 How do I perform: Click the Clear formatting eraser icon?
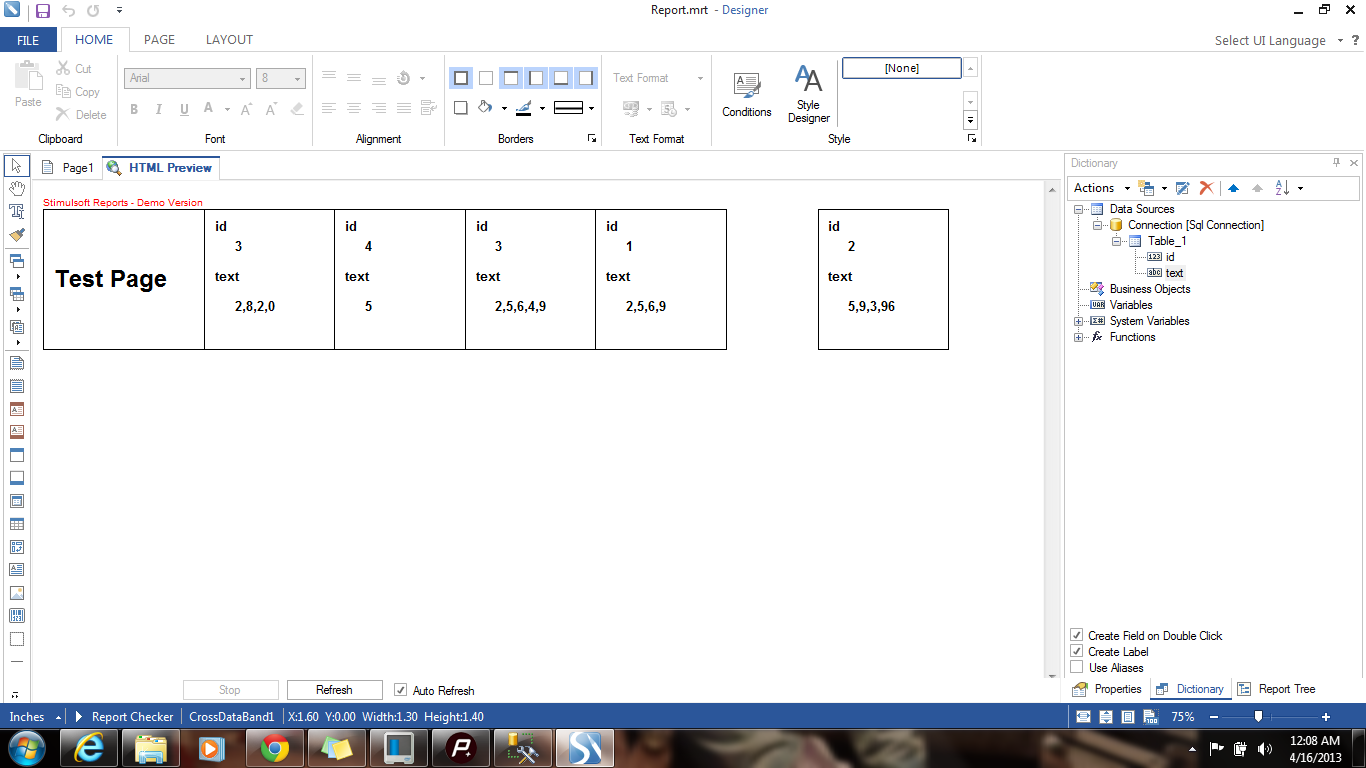(296, 109)
